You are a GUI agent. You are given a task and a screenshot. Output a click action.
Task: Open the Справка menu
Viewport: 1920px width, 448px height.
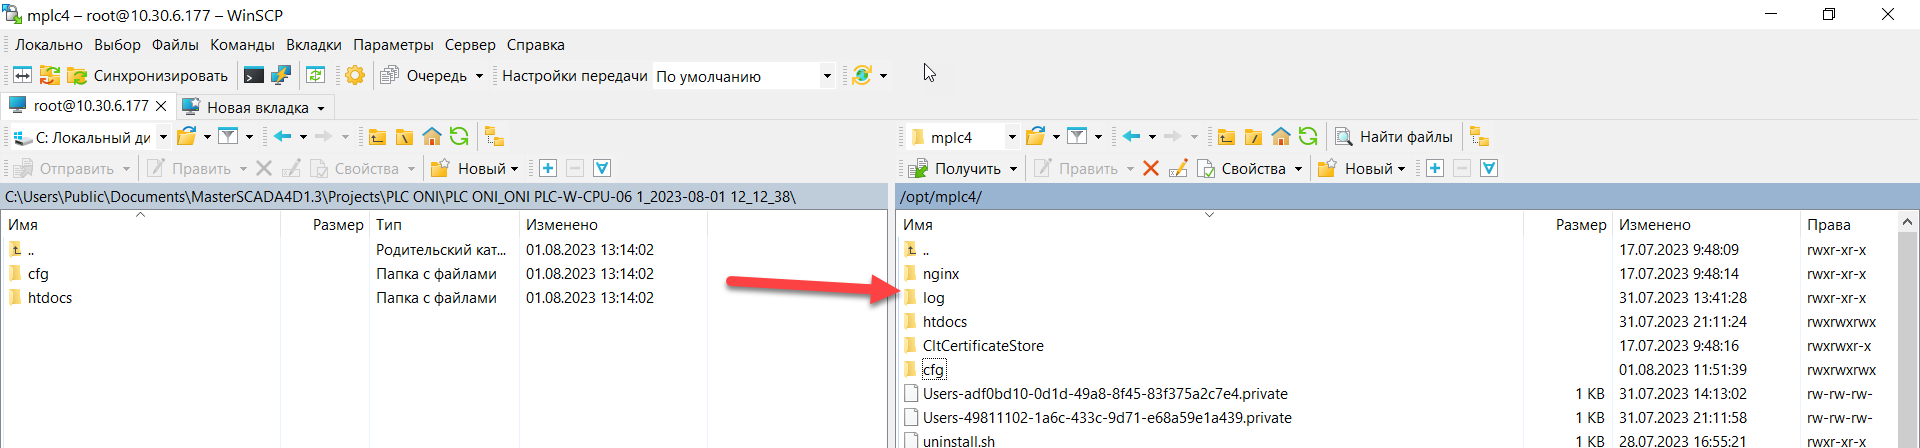(536, 45)
